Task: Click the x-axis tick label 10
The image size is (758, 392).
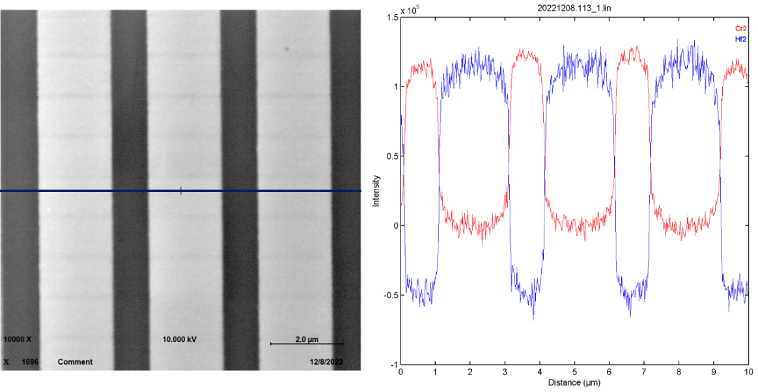Action: click(x=748, y=372)
